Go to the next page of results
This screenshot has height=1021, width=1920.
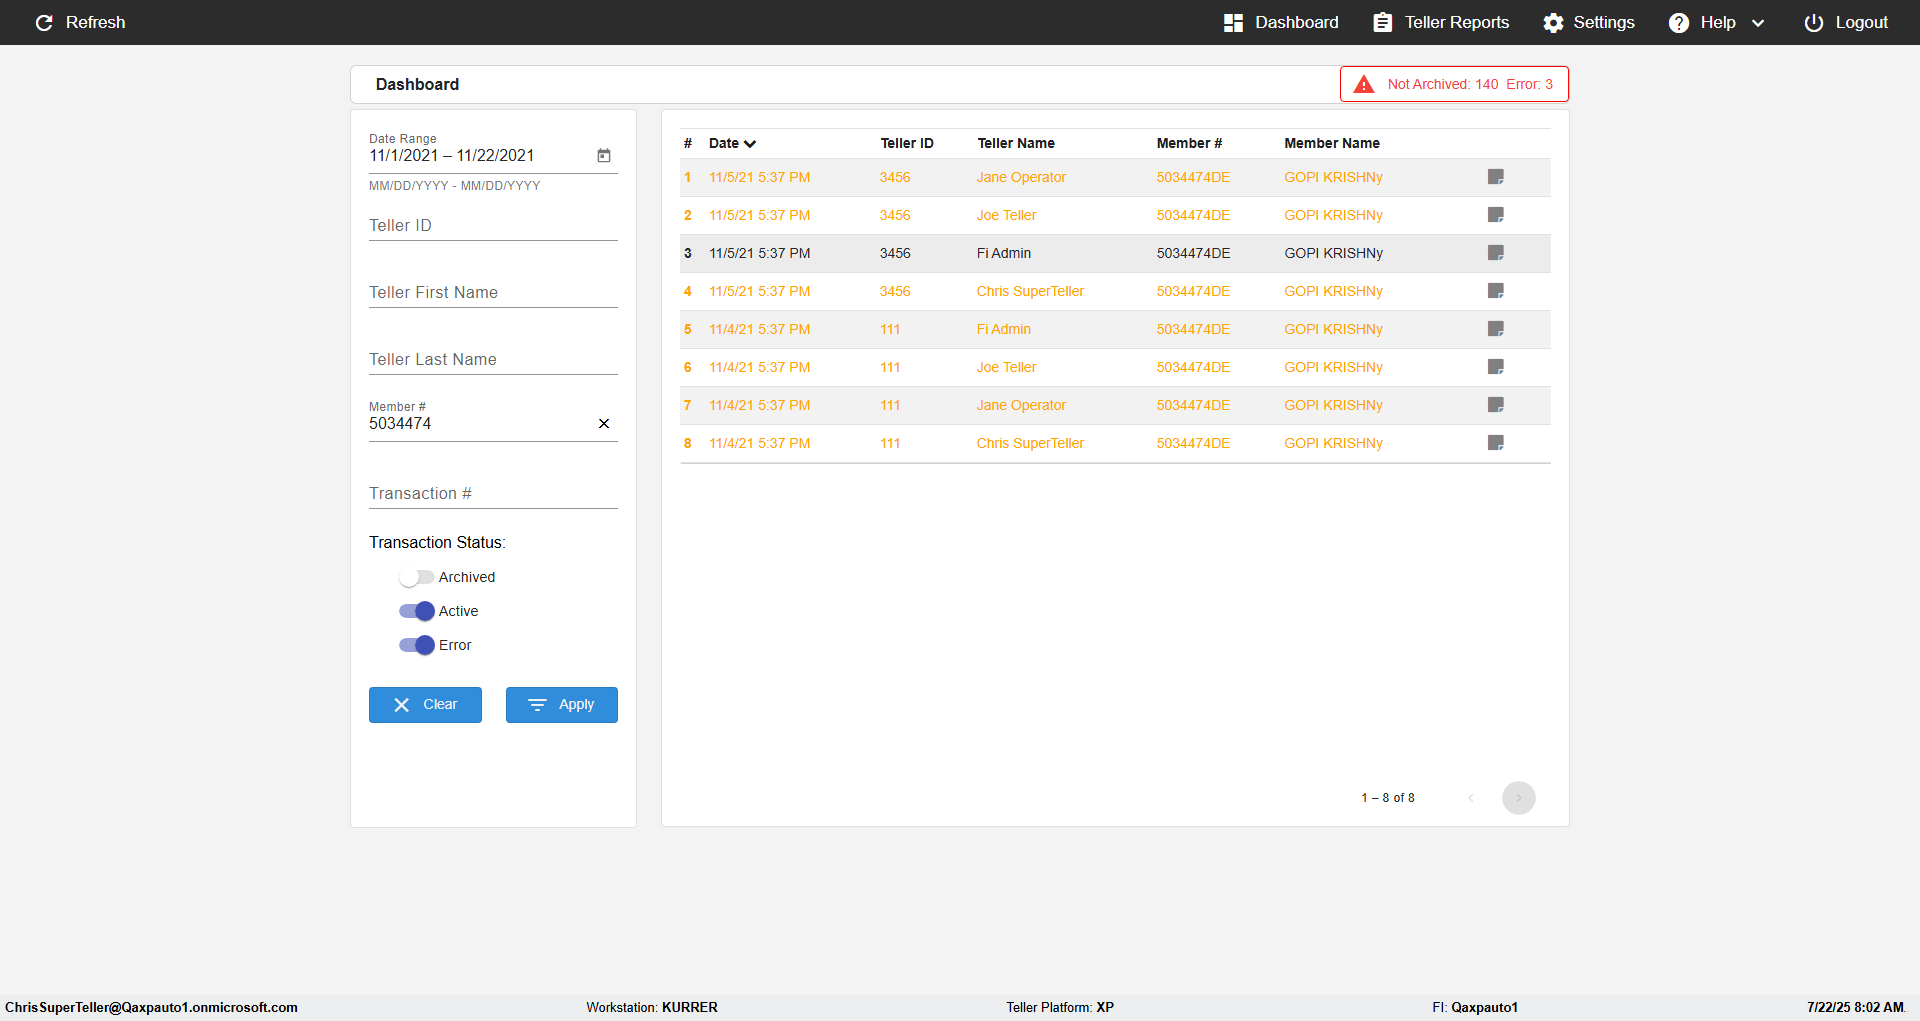(1519, 798)
